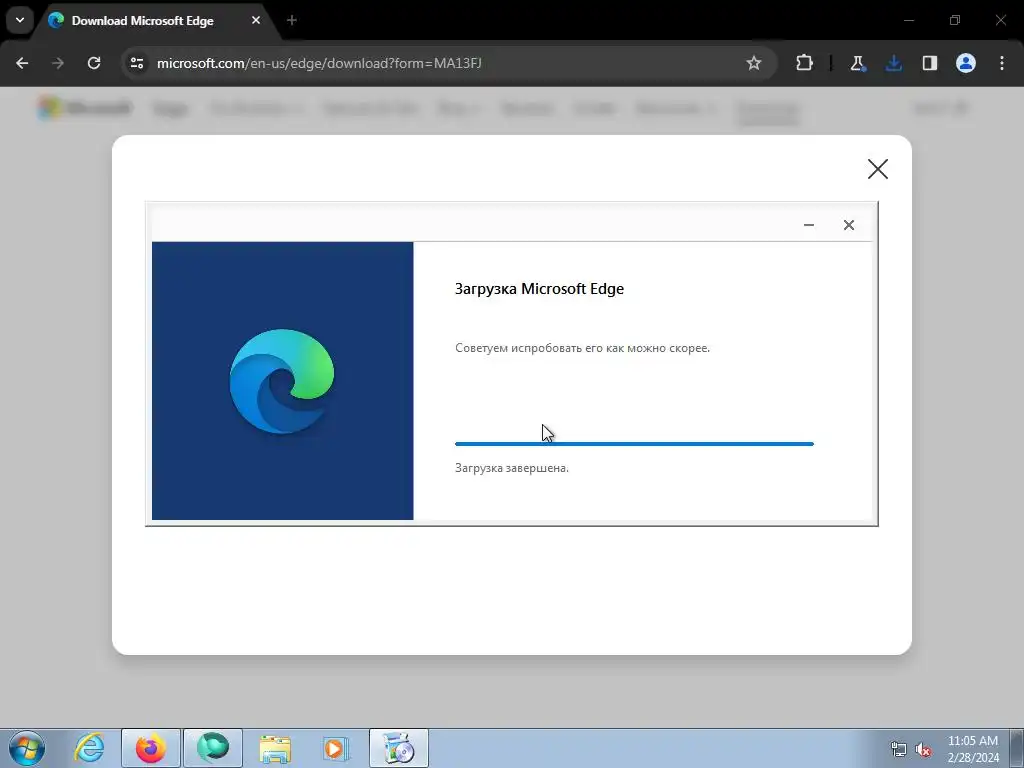Launch Internet Explorer from taskbar
Image resolution: width=1024 pixels, height=768 pixels.
(89, 748)
